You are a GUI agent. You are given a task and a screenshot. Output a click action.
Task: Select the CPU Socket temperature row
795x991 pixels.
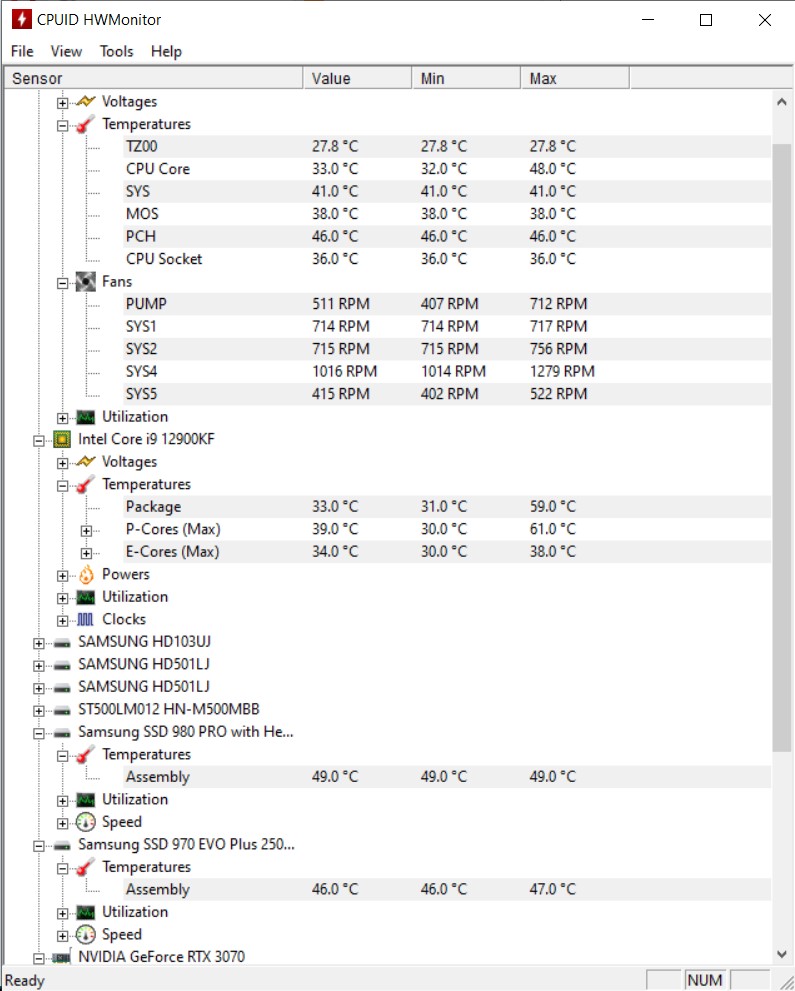click(x=164, y=259)
